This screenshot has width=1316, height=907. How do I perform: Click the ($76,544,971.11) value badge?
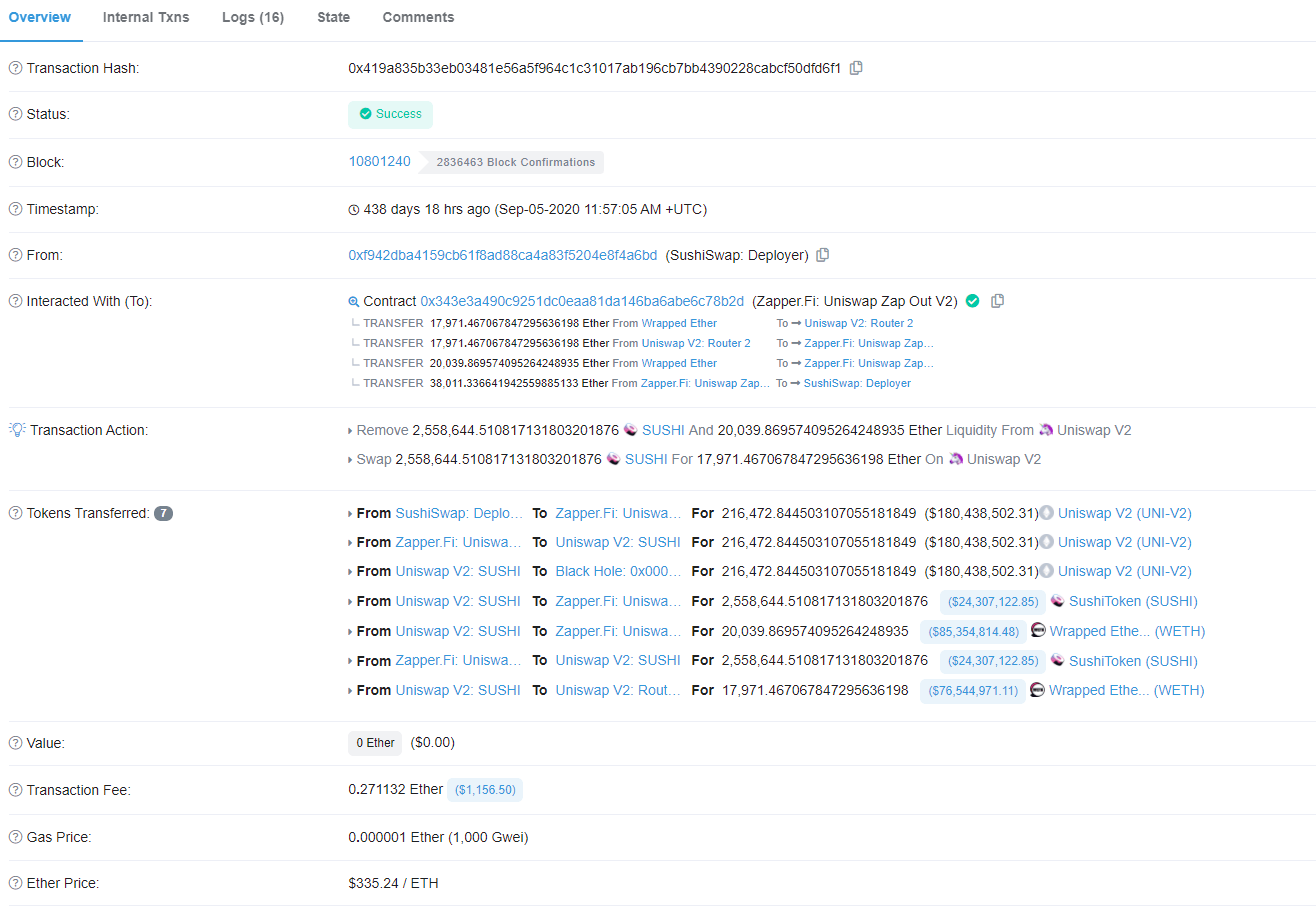pyautogui.click(x=973, y=690)
